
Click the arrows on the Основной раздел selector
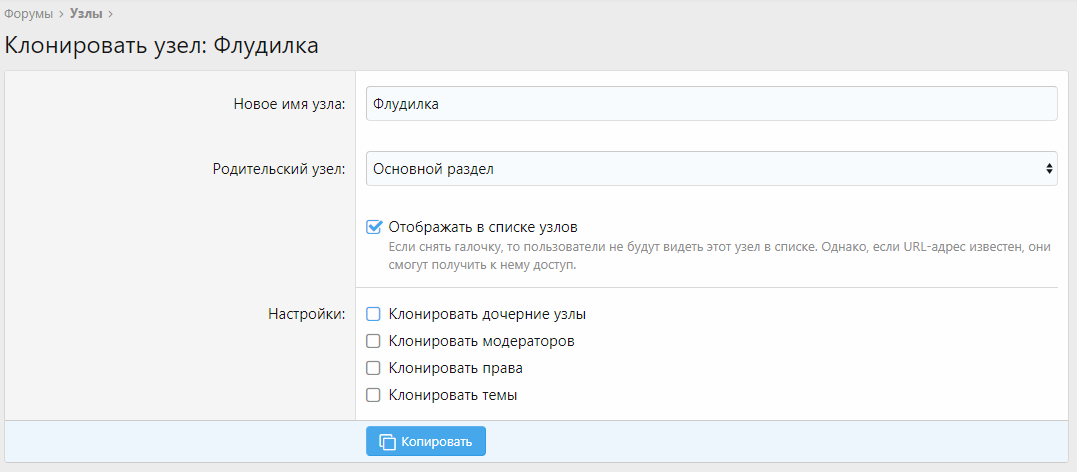coord(1048,169)
